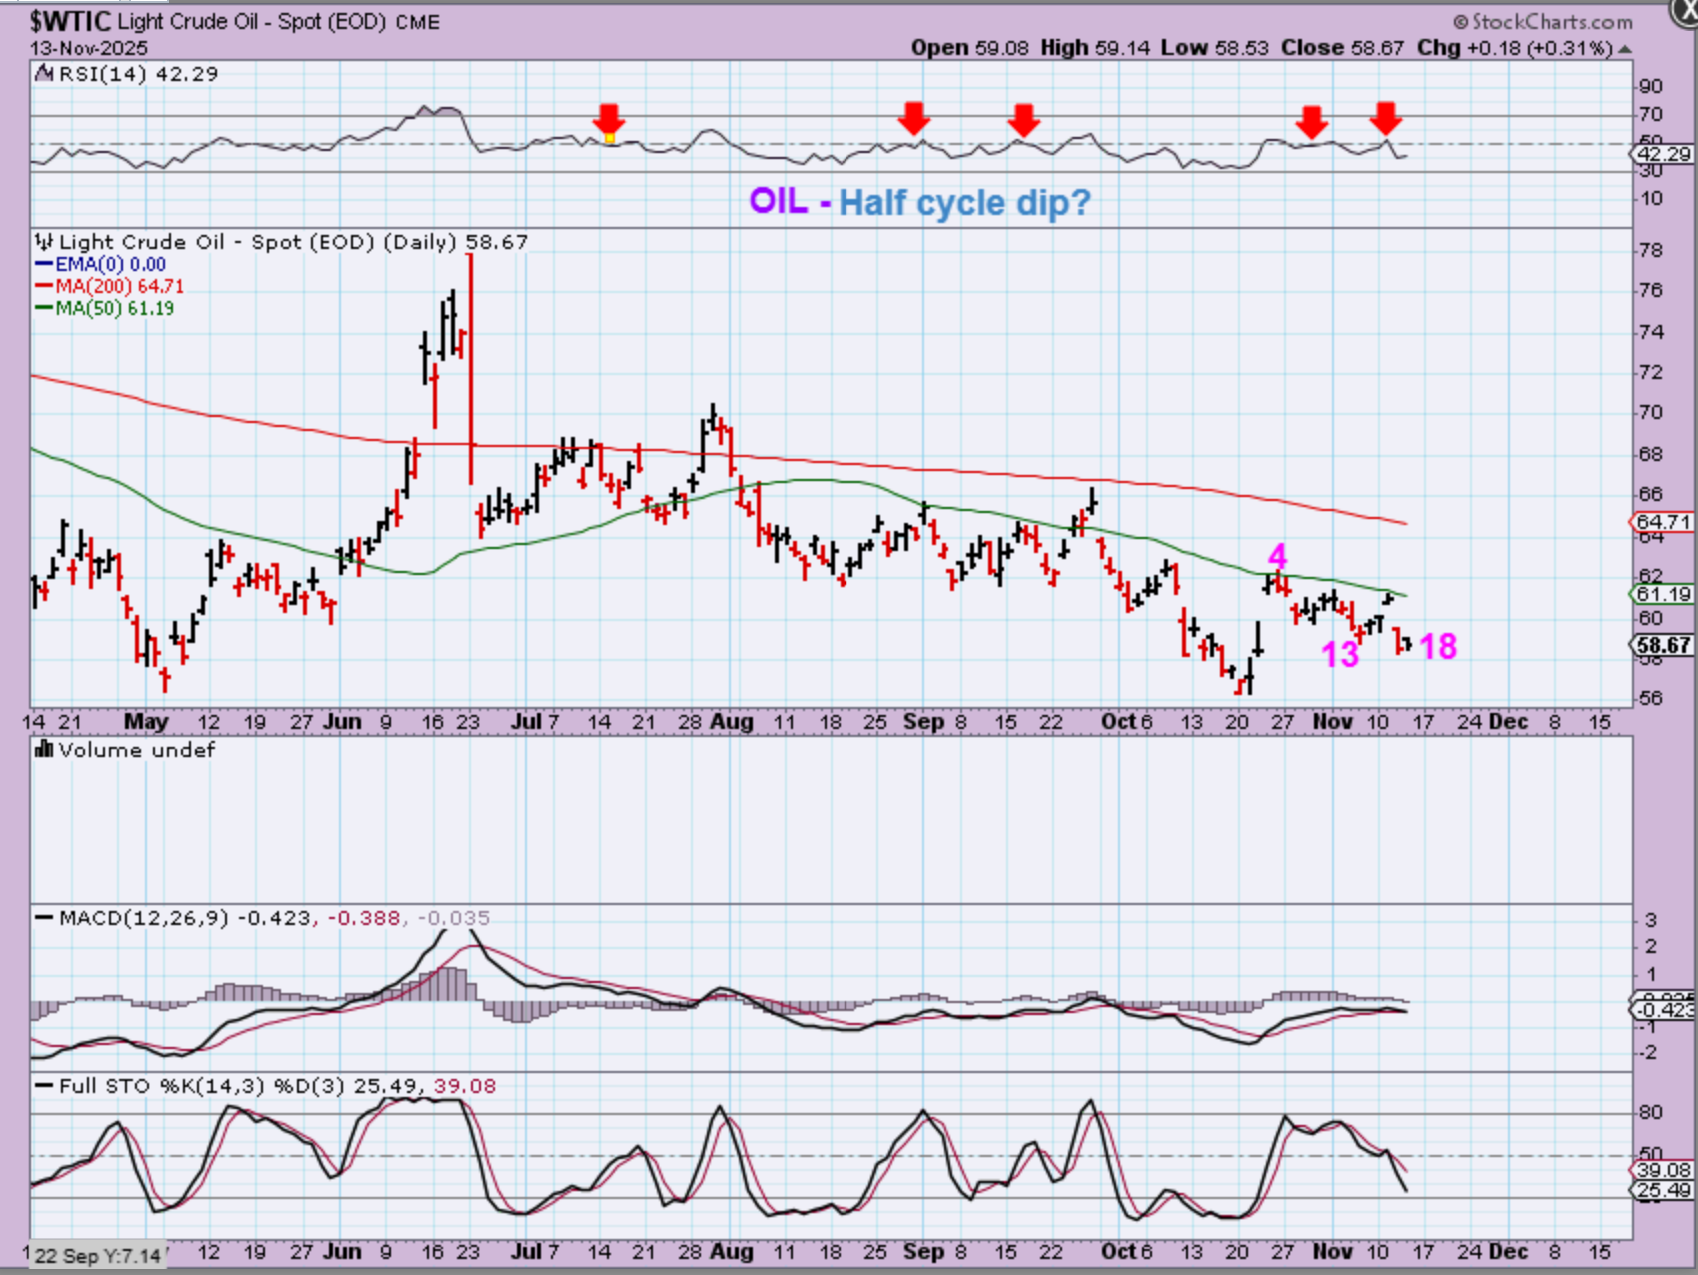Click the blue EMA(0) legend line
The width and height of the screenshot is (1698, 1275).
click(x=43, y=264)
